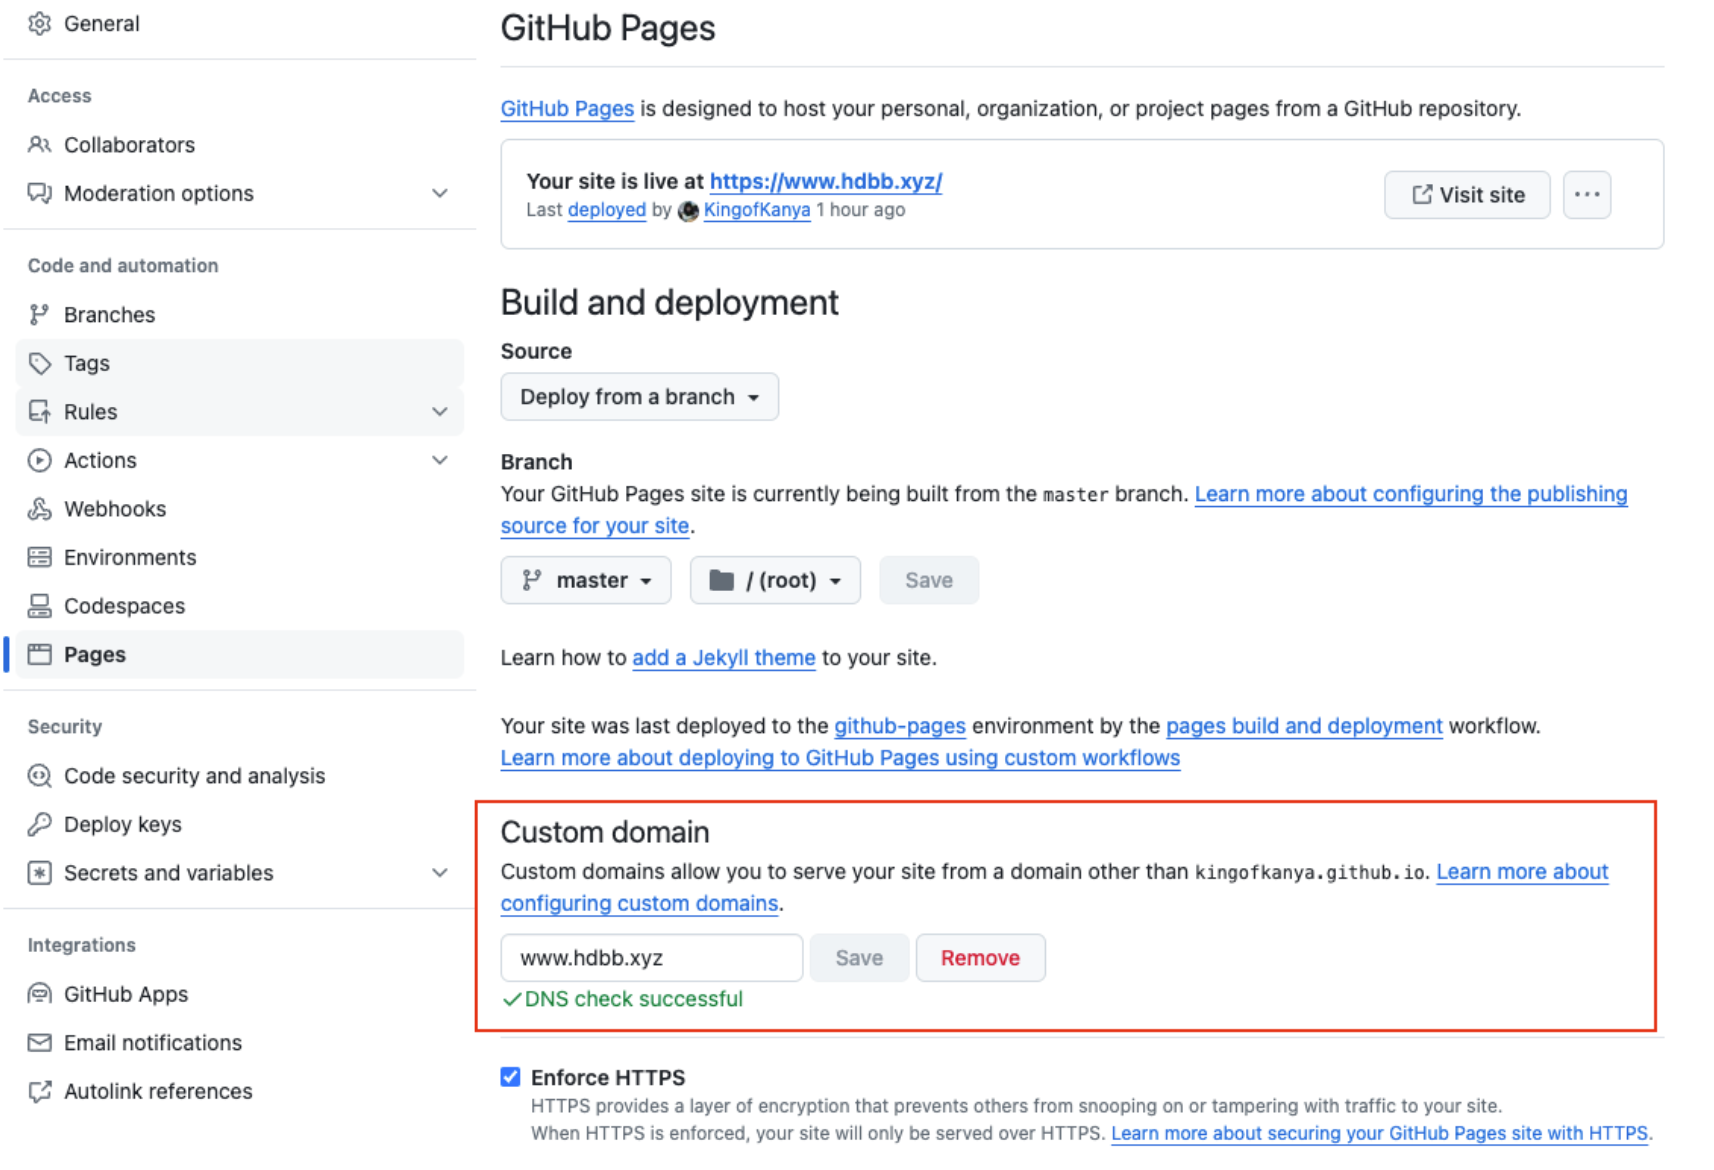This screenshot has height=1170, width=1714.
Task: Click the KingofKanya avatar image
Action: click(688, 211)
